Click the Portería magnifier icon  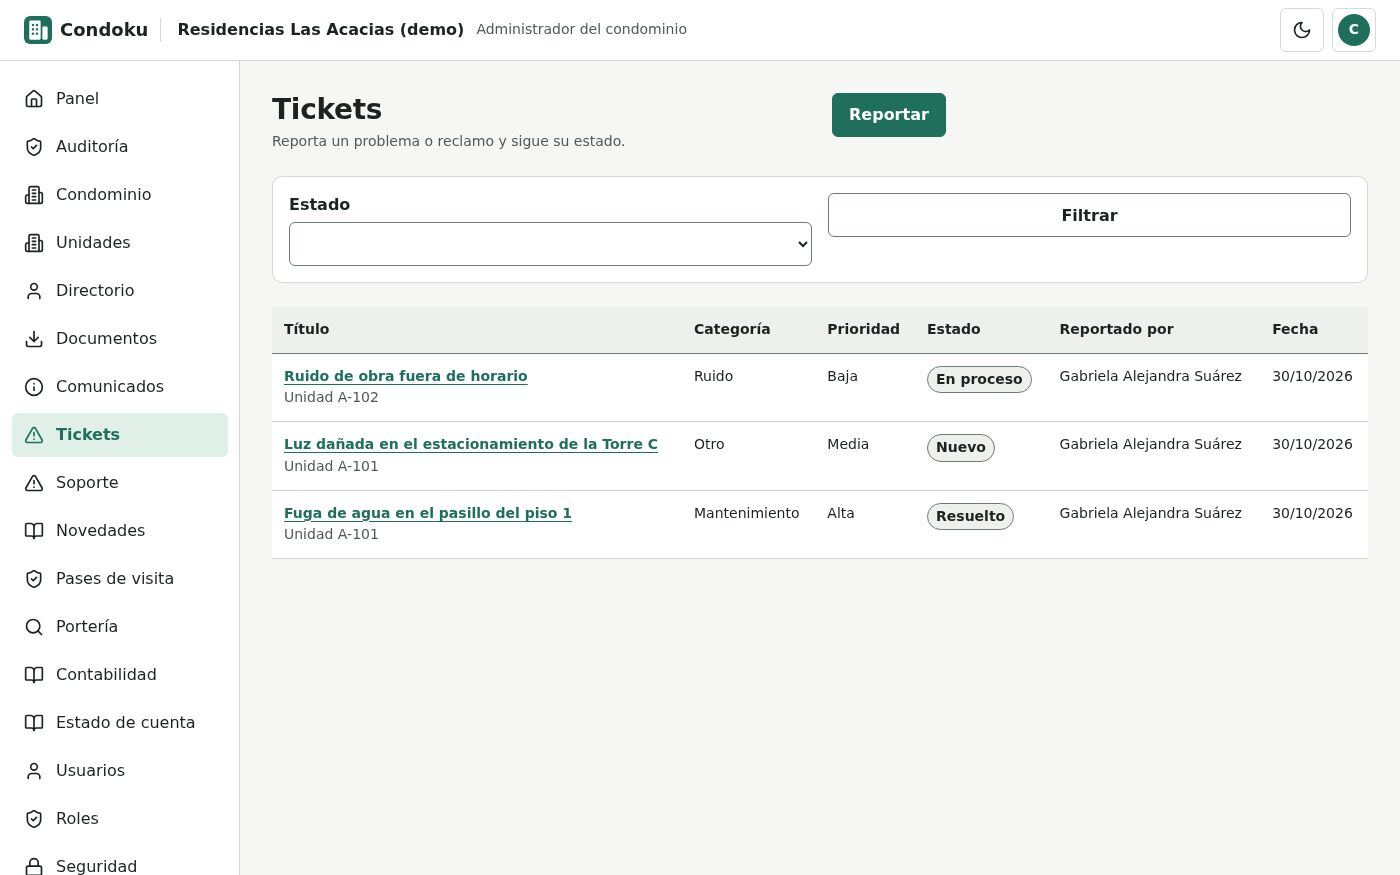(x=34, y=627)
